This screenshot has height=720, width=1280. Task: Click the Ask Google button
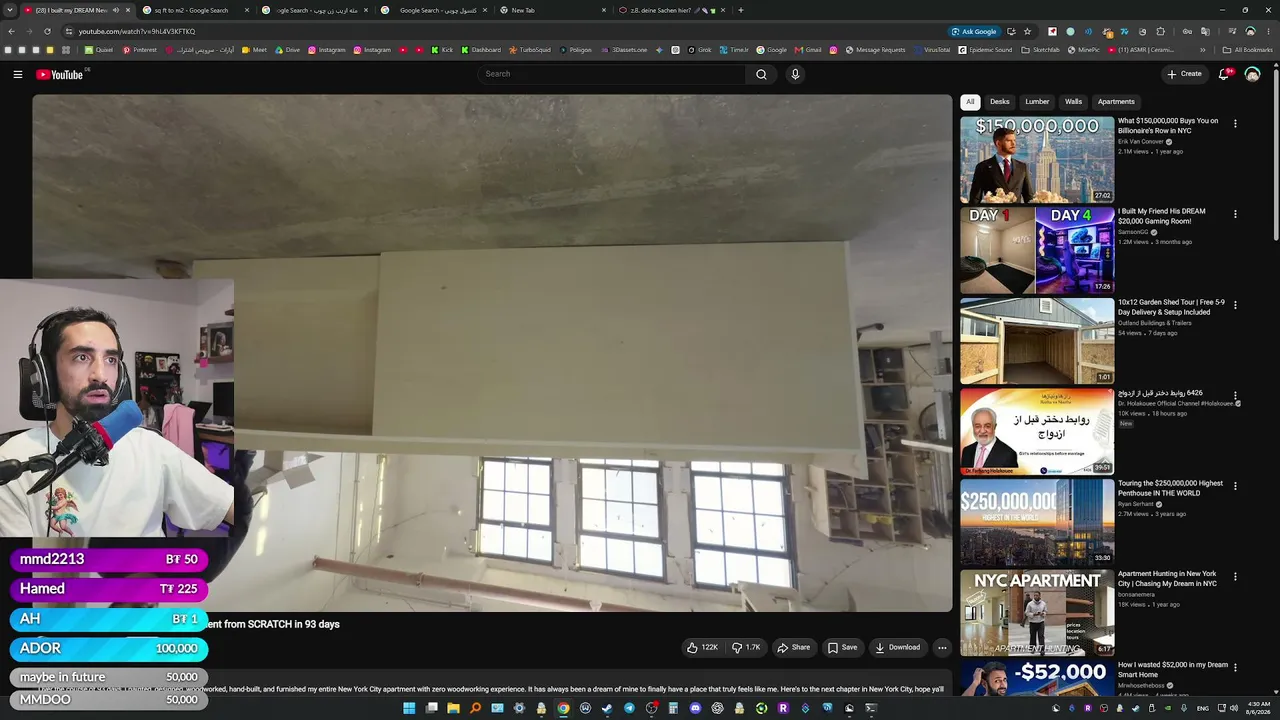(x=974, y=31)
